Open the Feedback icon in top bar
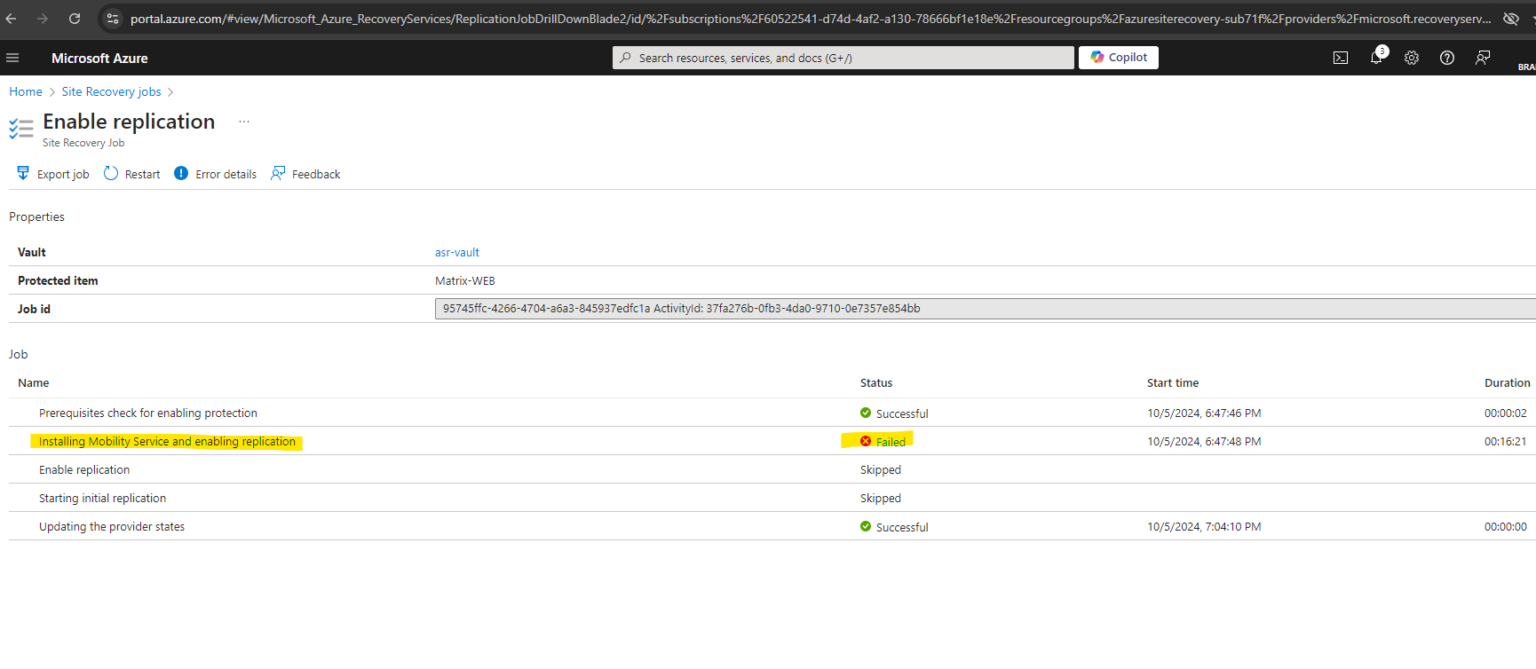 click(1482, 57)
